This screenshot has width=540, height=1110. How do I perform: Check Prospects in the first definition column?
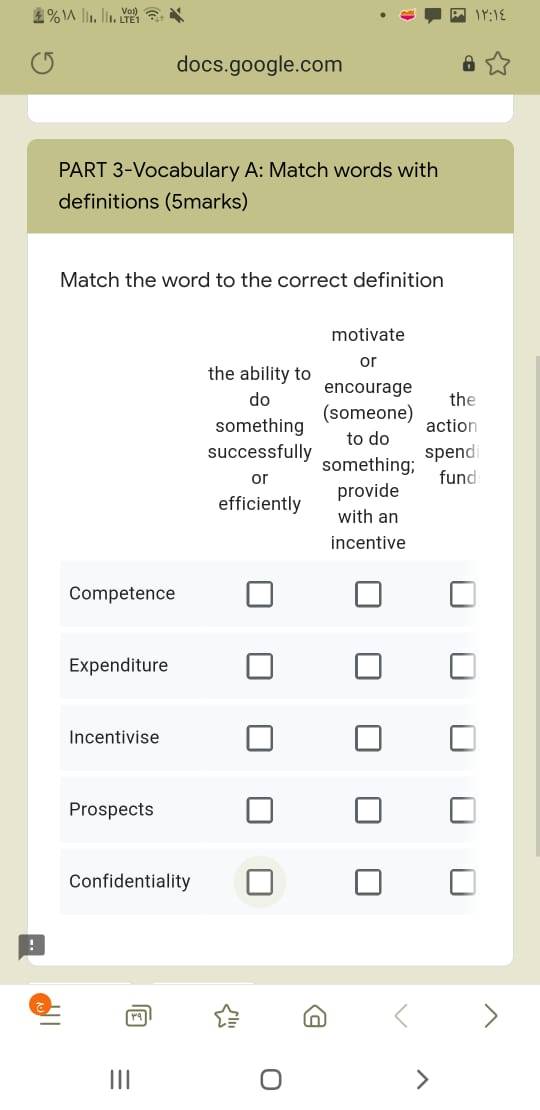(260, 810)
